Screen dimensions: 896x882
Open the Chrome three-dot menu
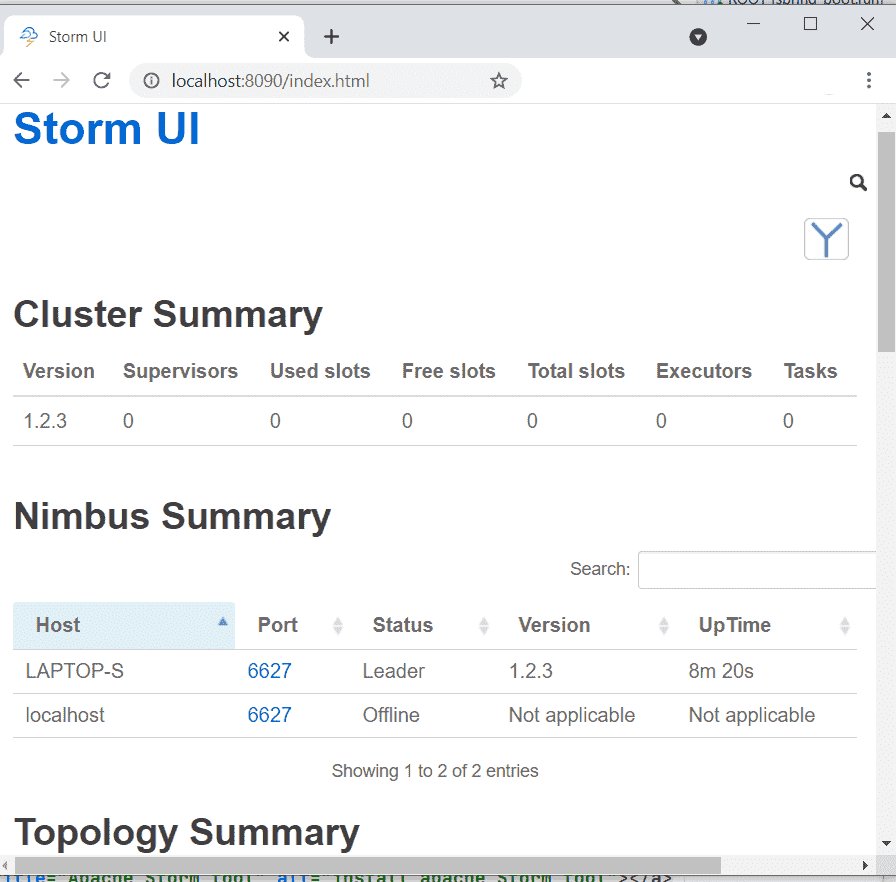coord(869,80)
